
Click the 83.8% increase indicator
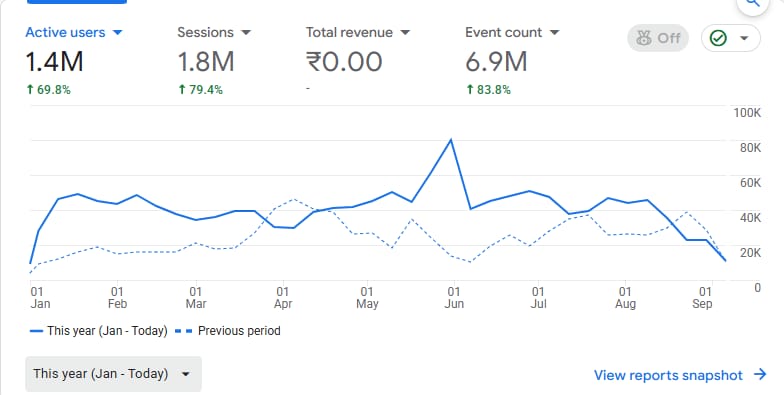(488, 90)
